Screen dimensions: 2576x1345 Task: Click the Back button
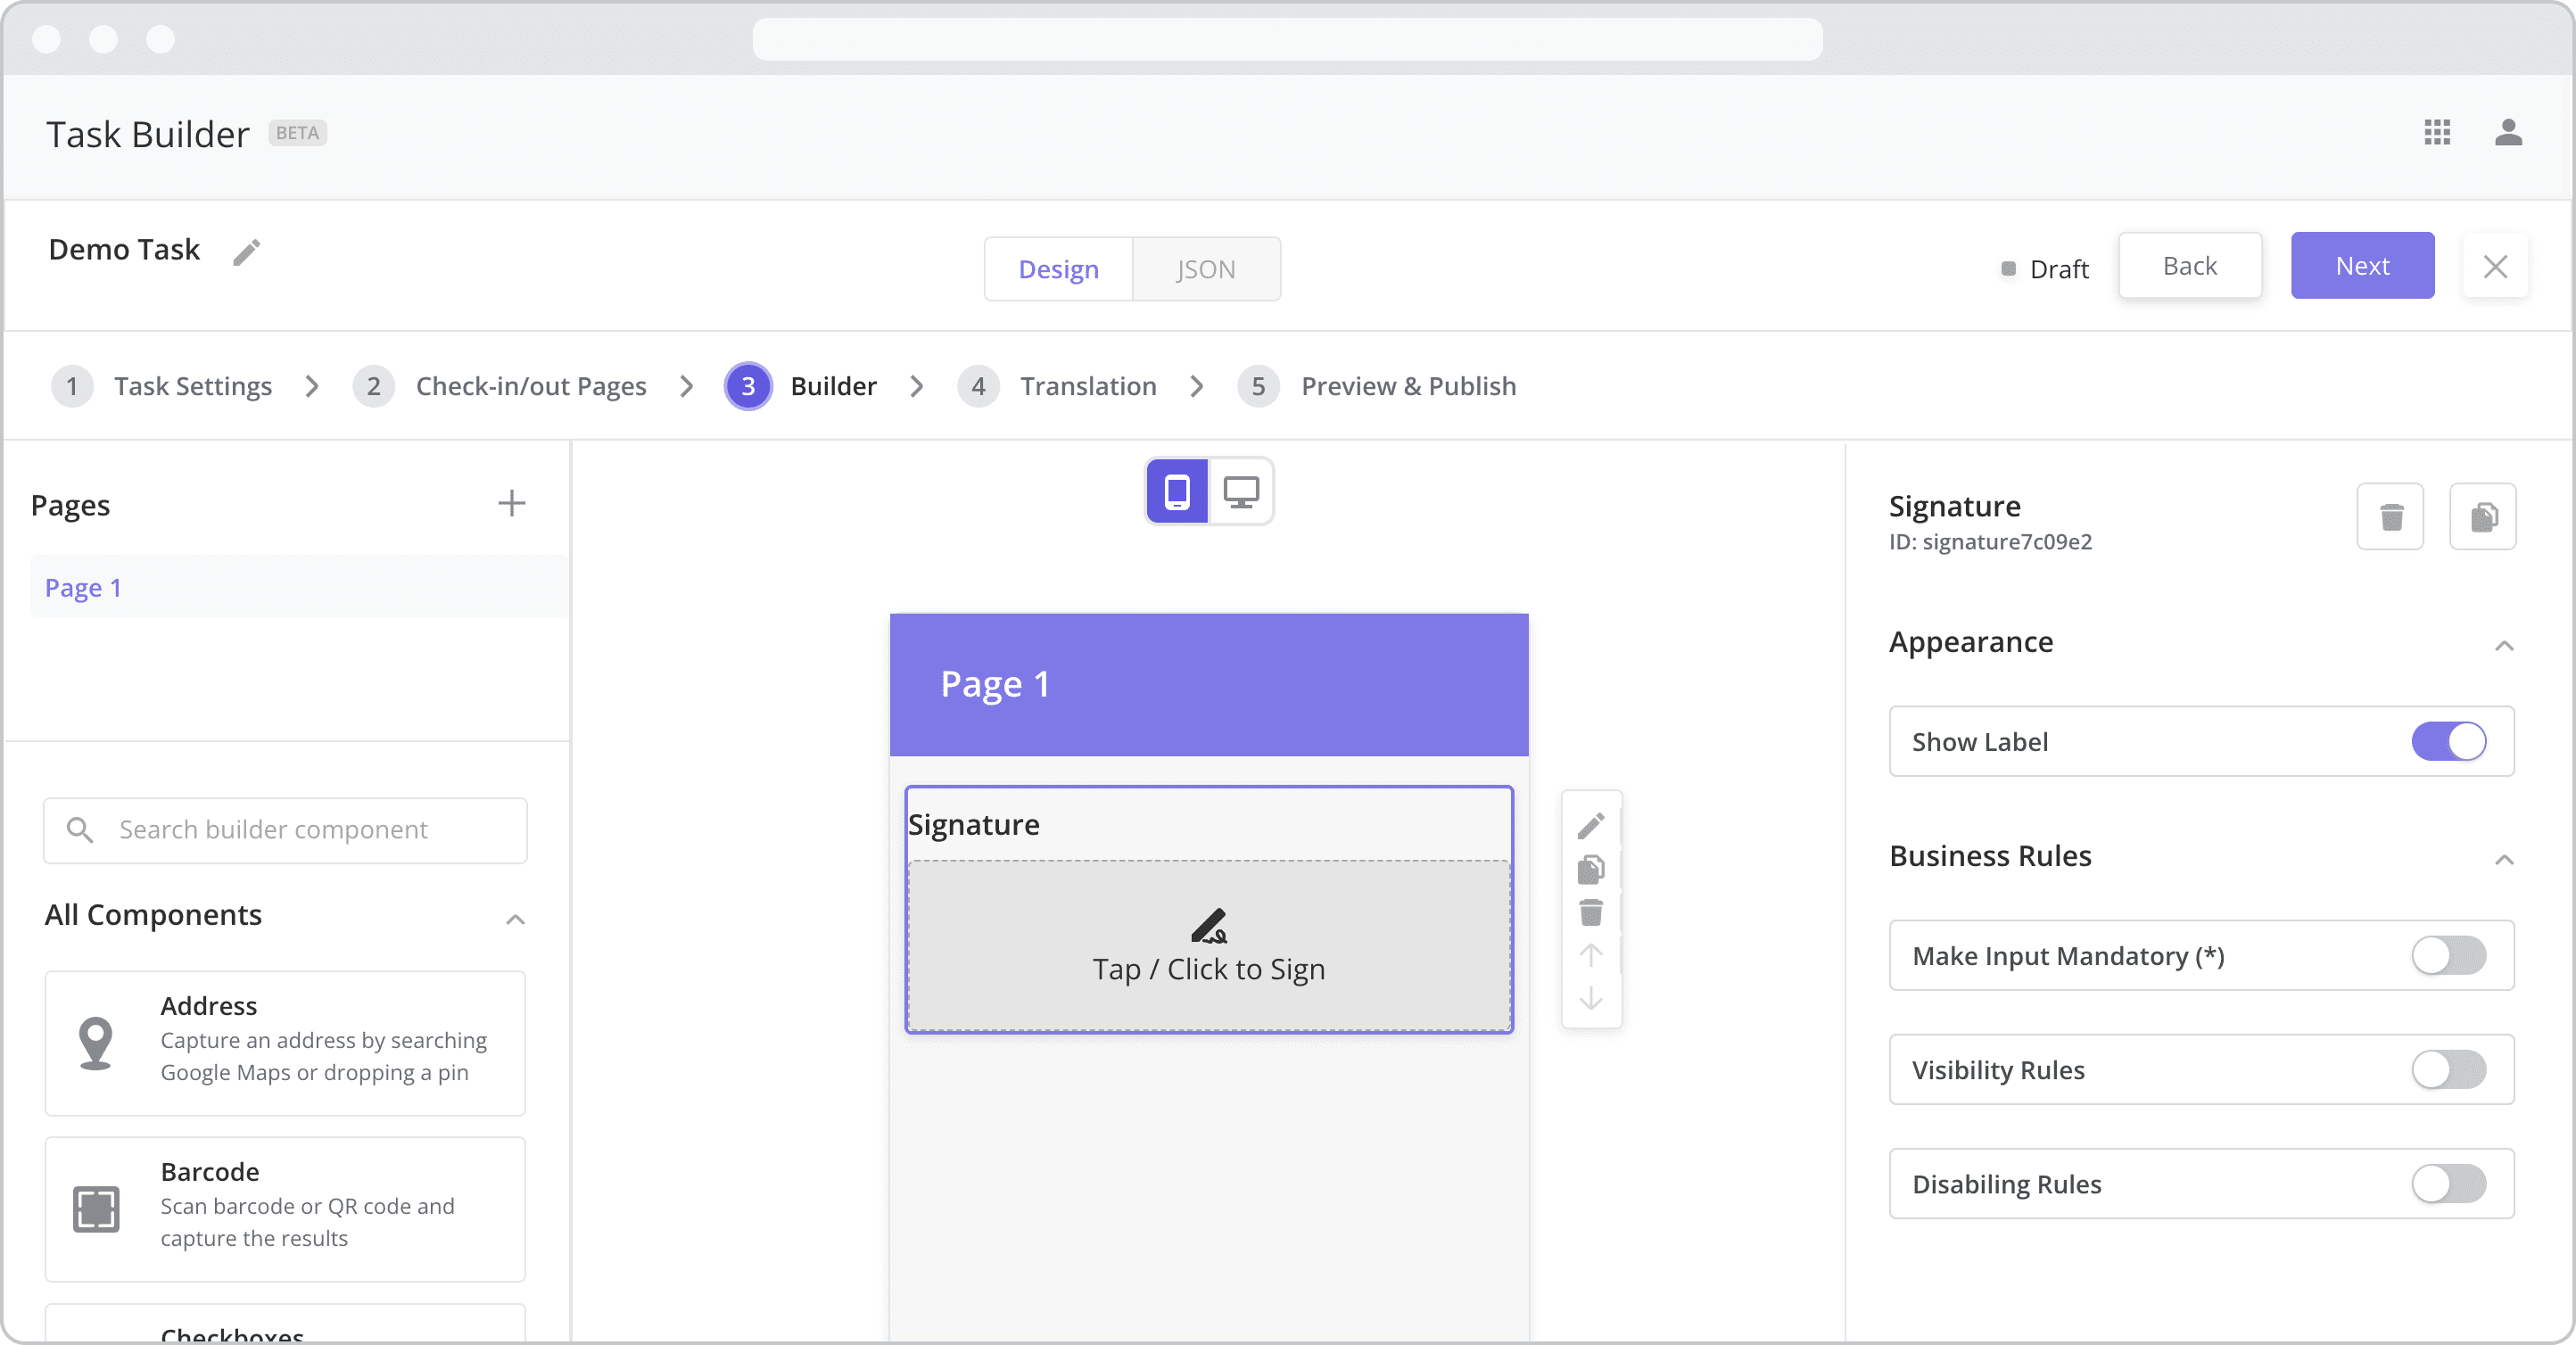point(2189,265)
